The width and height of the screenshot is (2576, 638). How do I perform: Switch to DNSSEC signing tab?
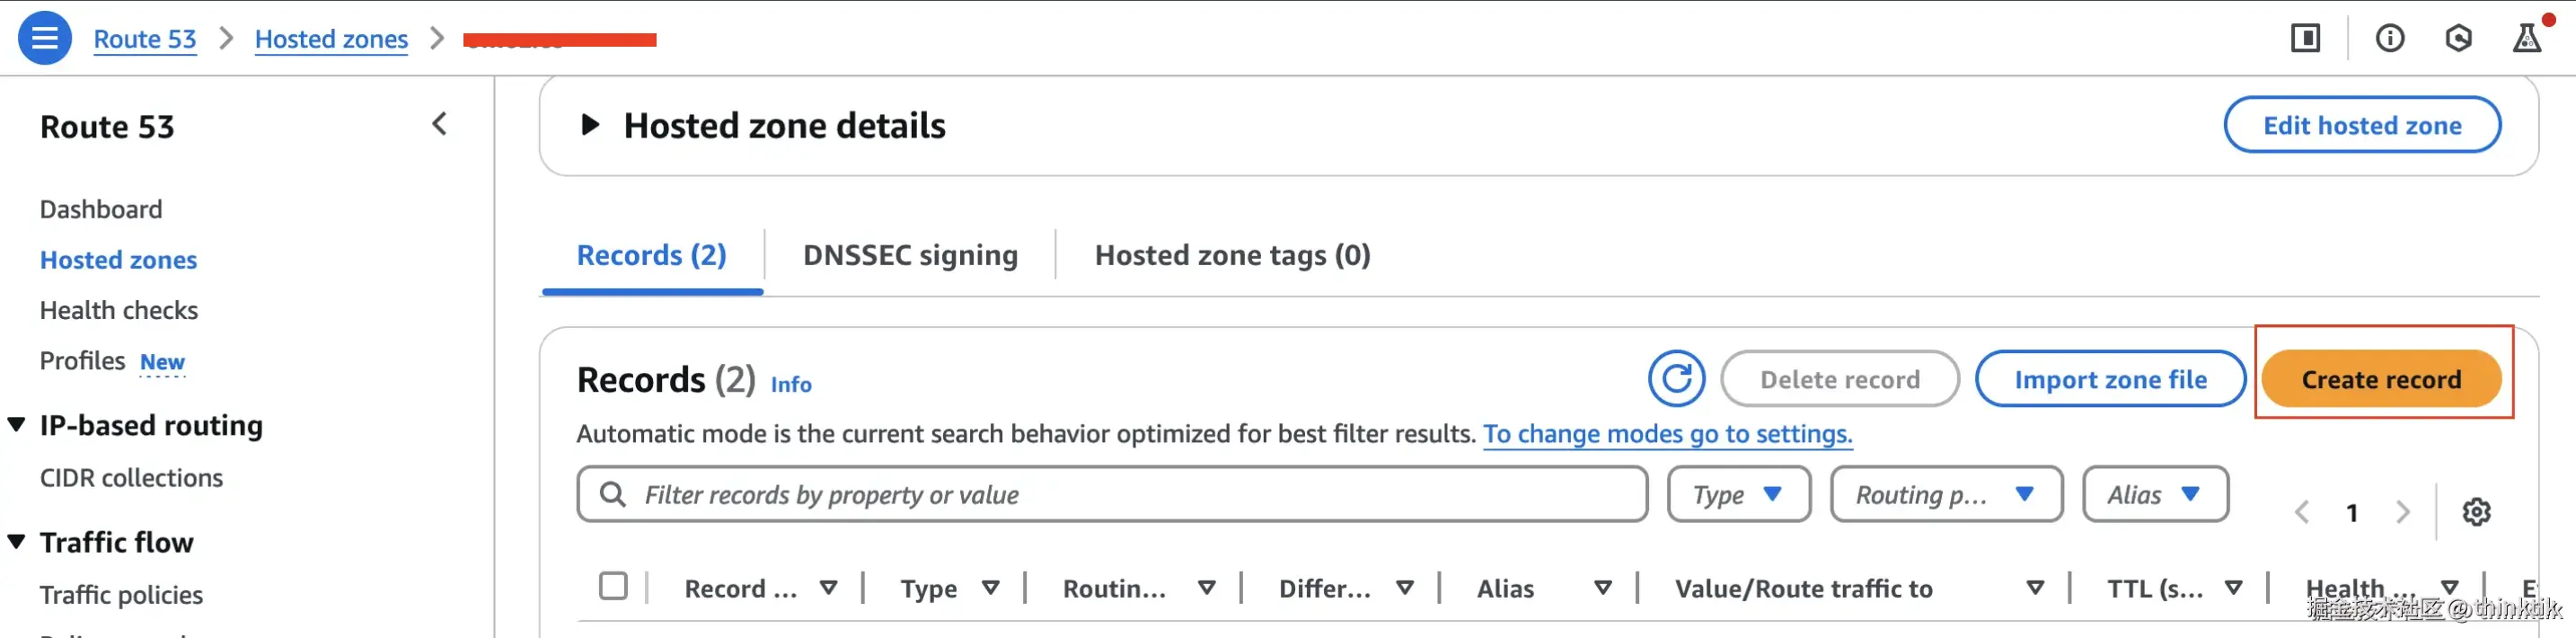910,255
